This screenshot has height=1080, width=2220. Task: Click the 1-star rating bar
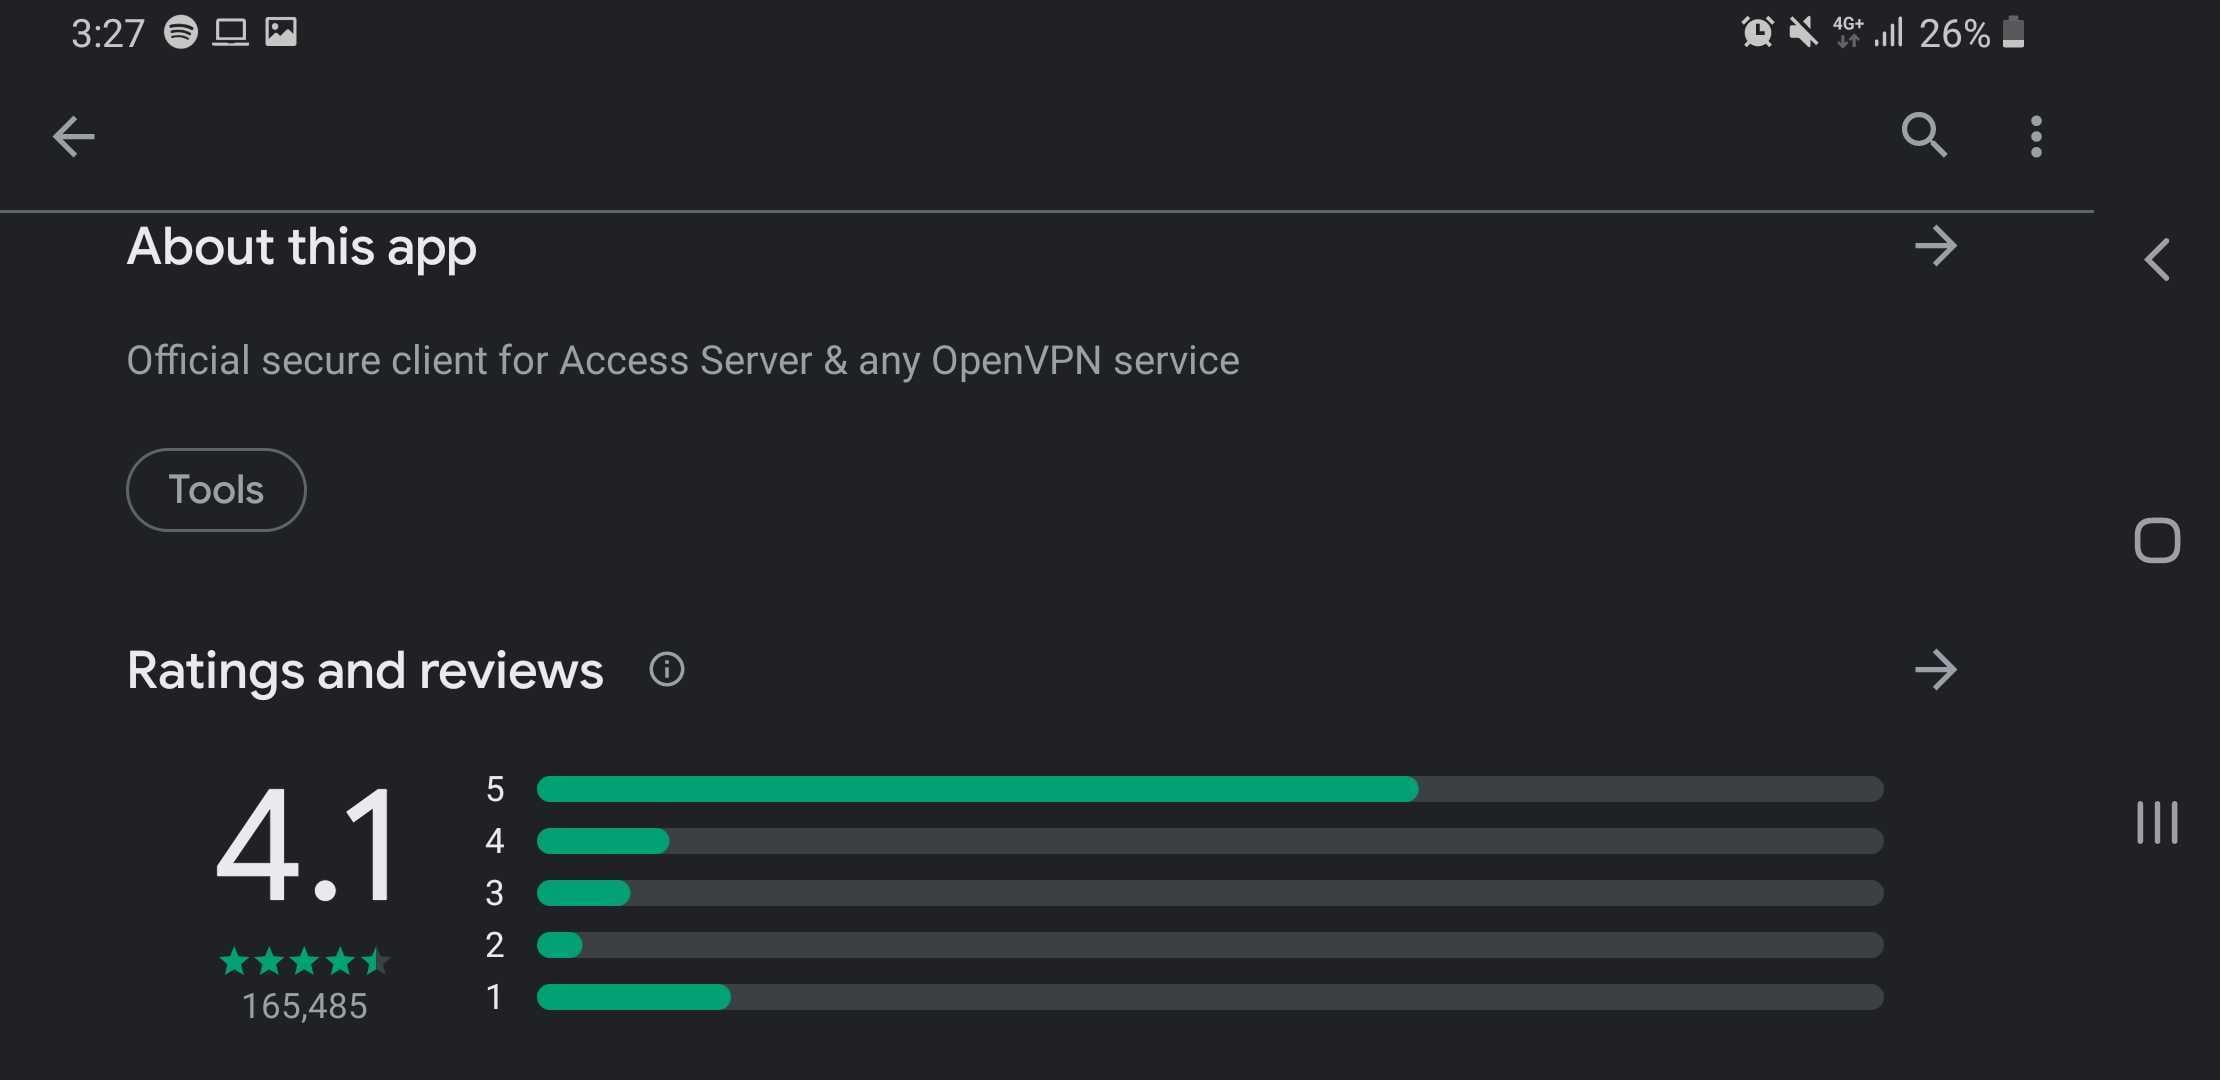1210,997
